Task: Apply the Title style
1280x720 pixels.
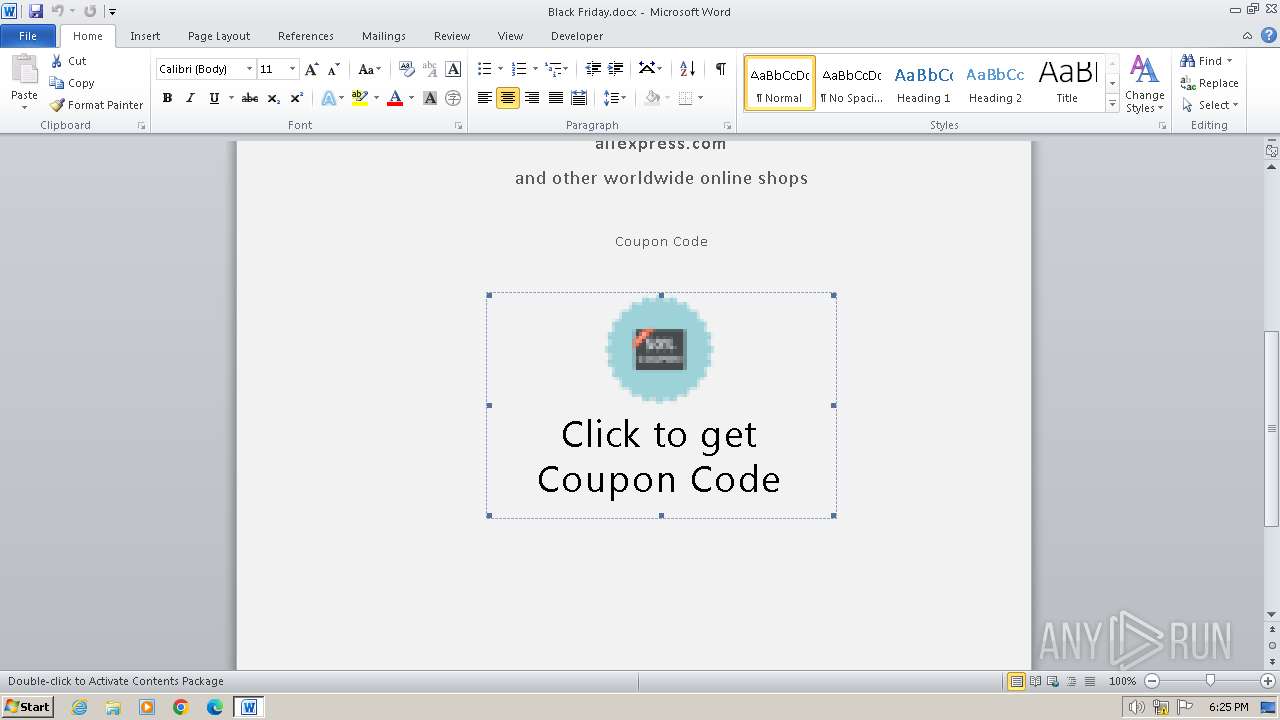Action: [x=1067, y=83]
